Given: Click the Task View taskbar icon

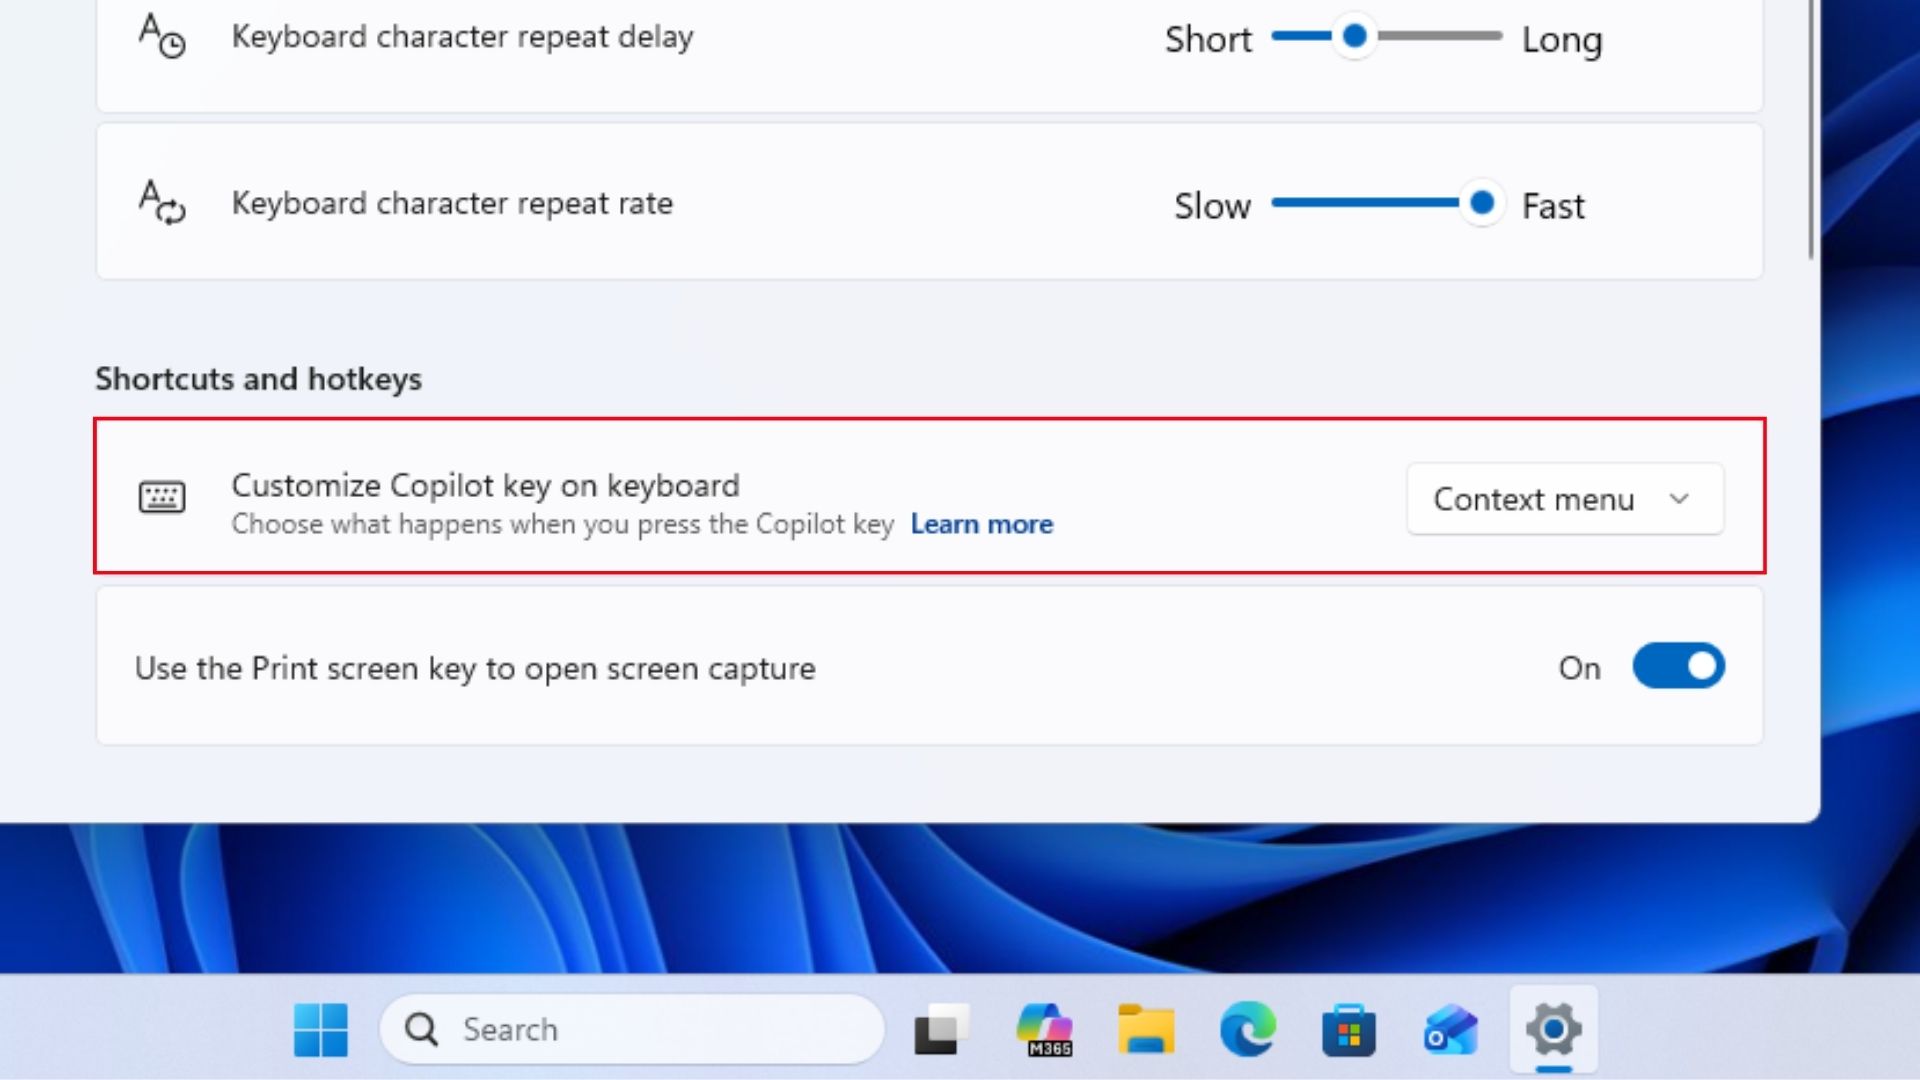Looking at the screenshot, I should click(x=942, y=1029).
